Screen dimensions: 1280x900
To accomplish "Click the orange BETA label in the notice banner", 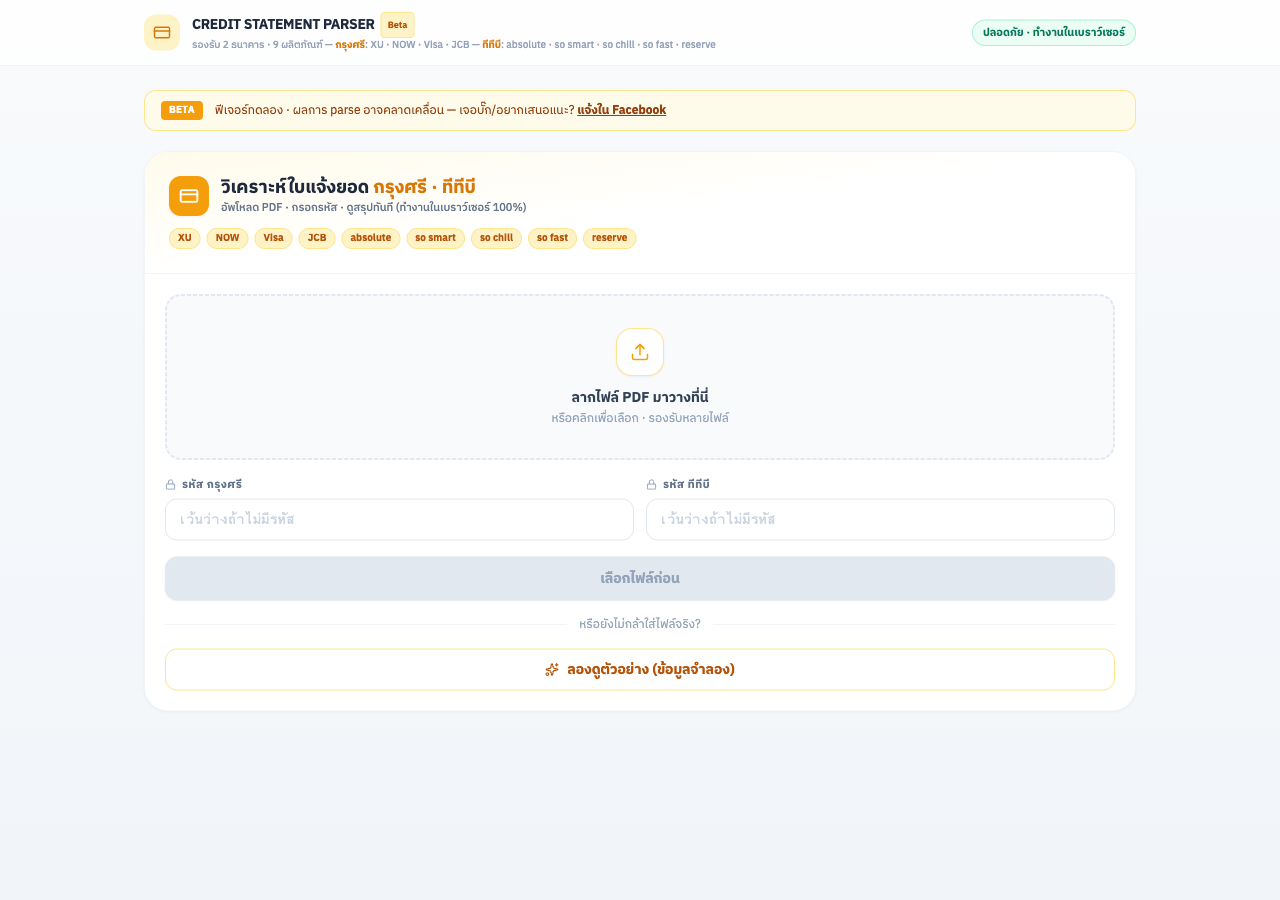I will click(x=182, y=110).
